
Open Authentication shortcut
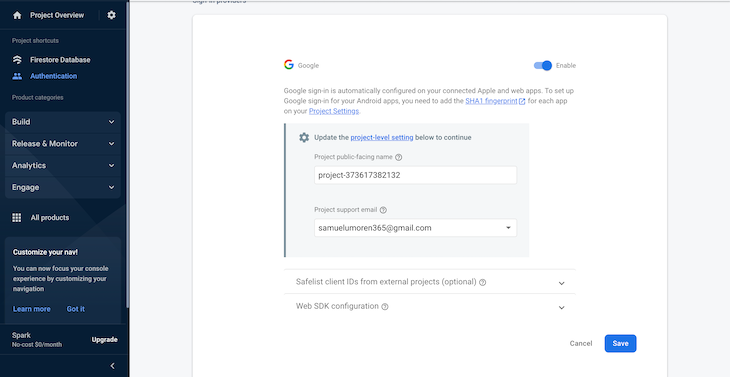(x=54, y=76)
